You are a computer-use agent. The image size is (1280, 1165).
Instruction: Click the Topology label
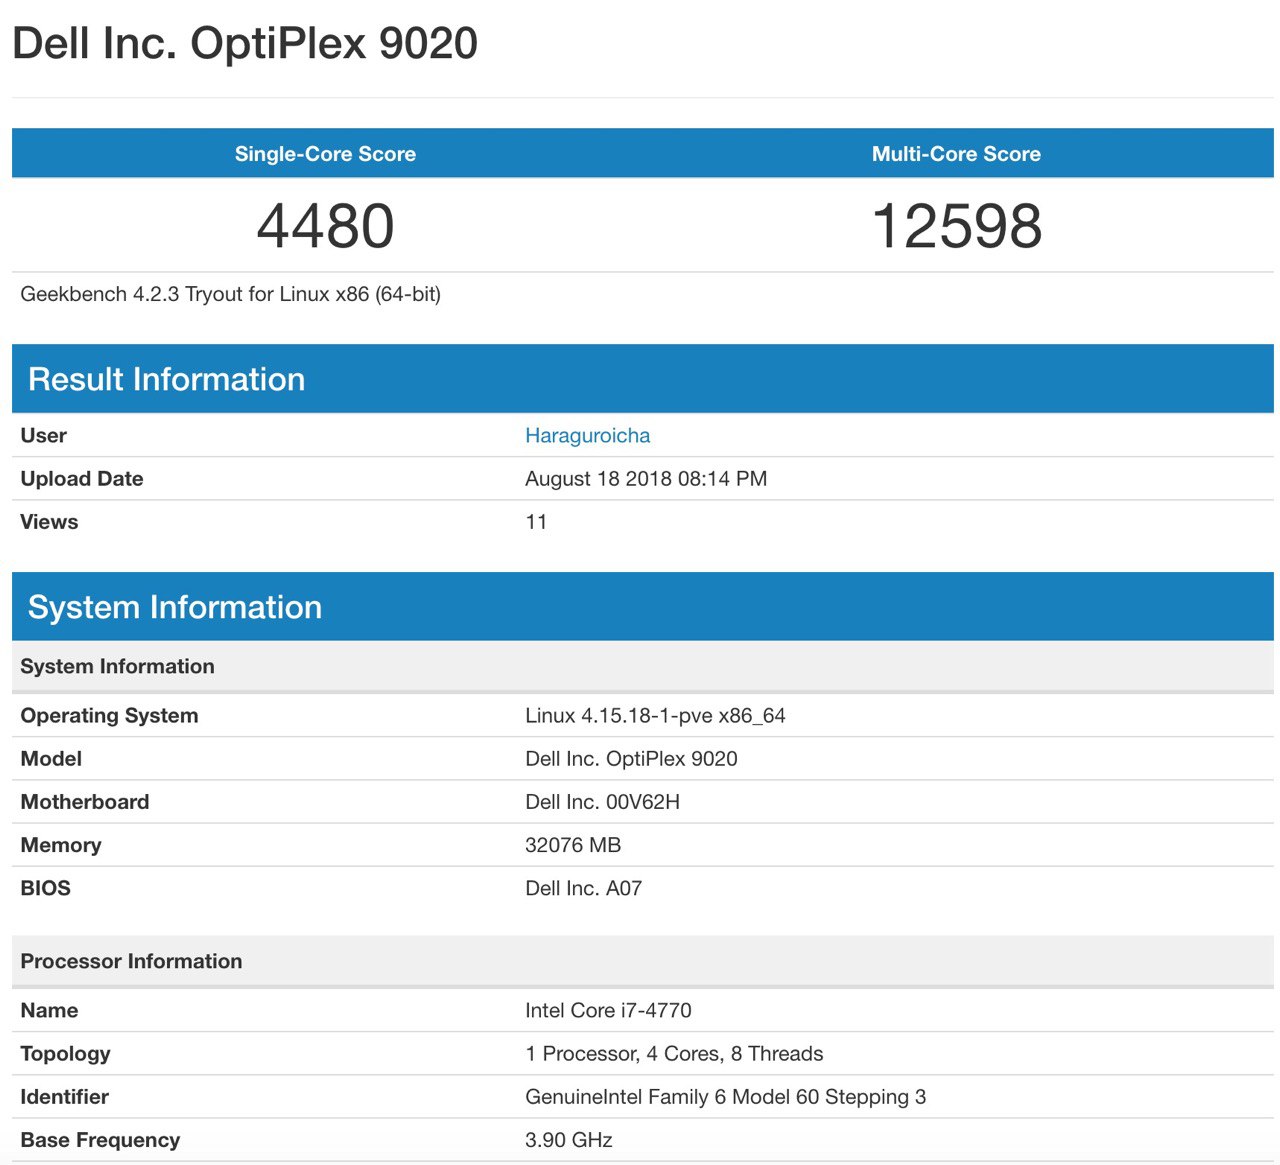click(65, 1054)
